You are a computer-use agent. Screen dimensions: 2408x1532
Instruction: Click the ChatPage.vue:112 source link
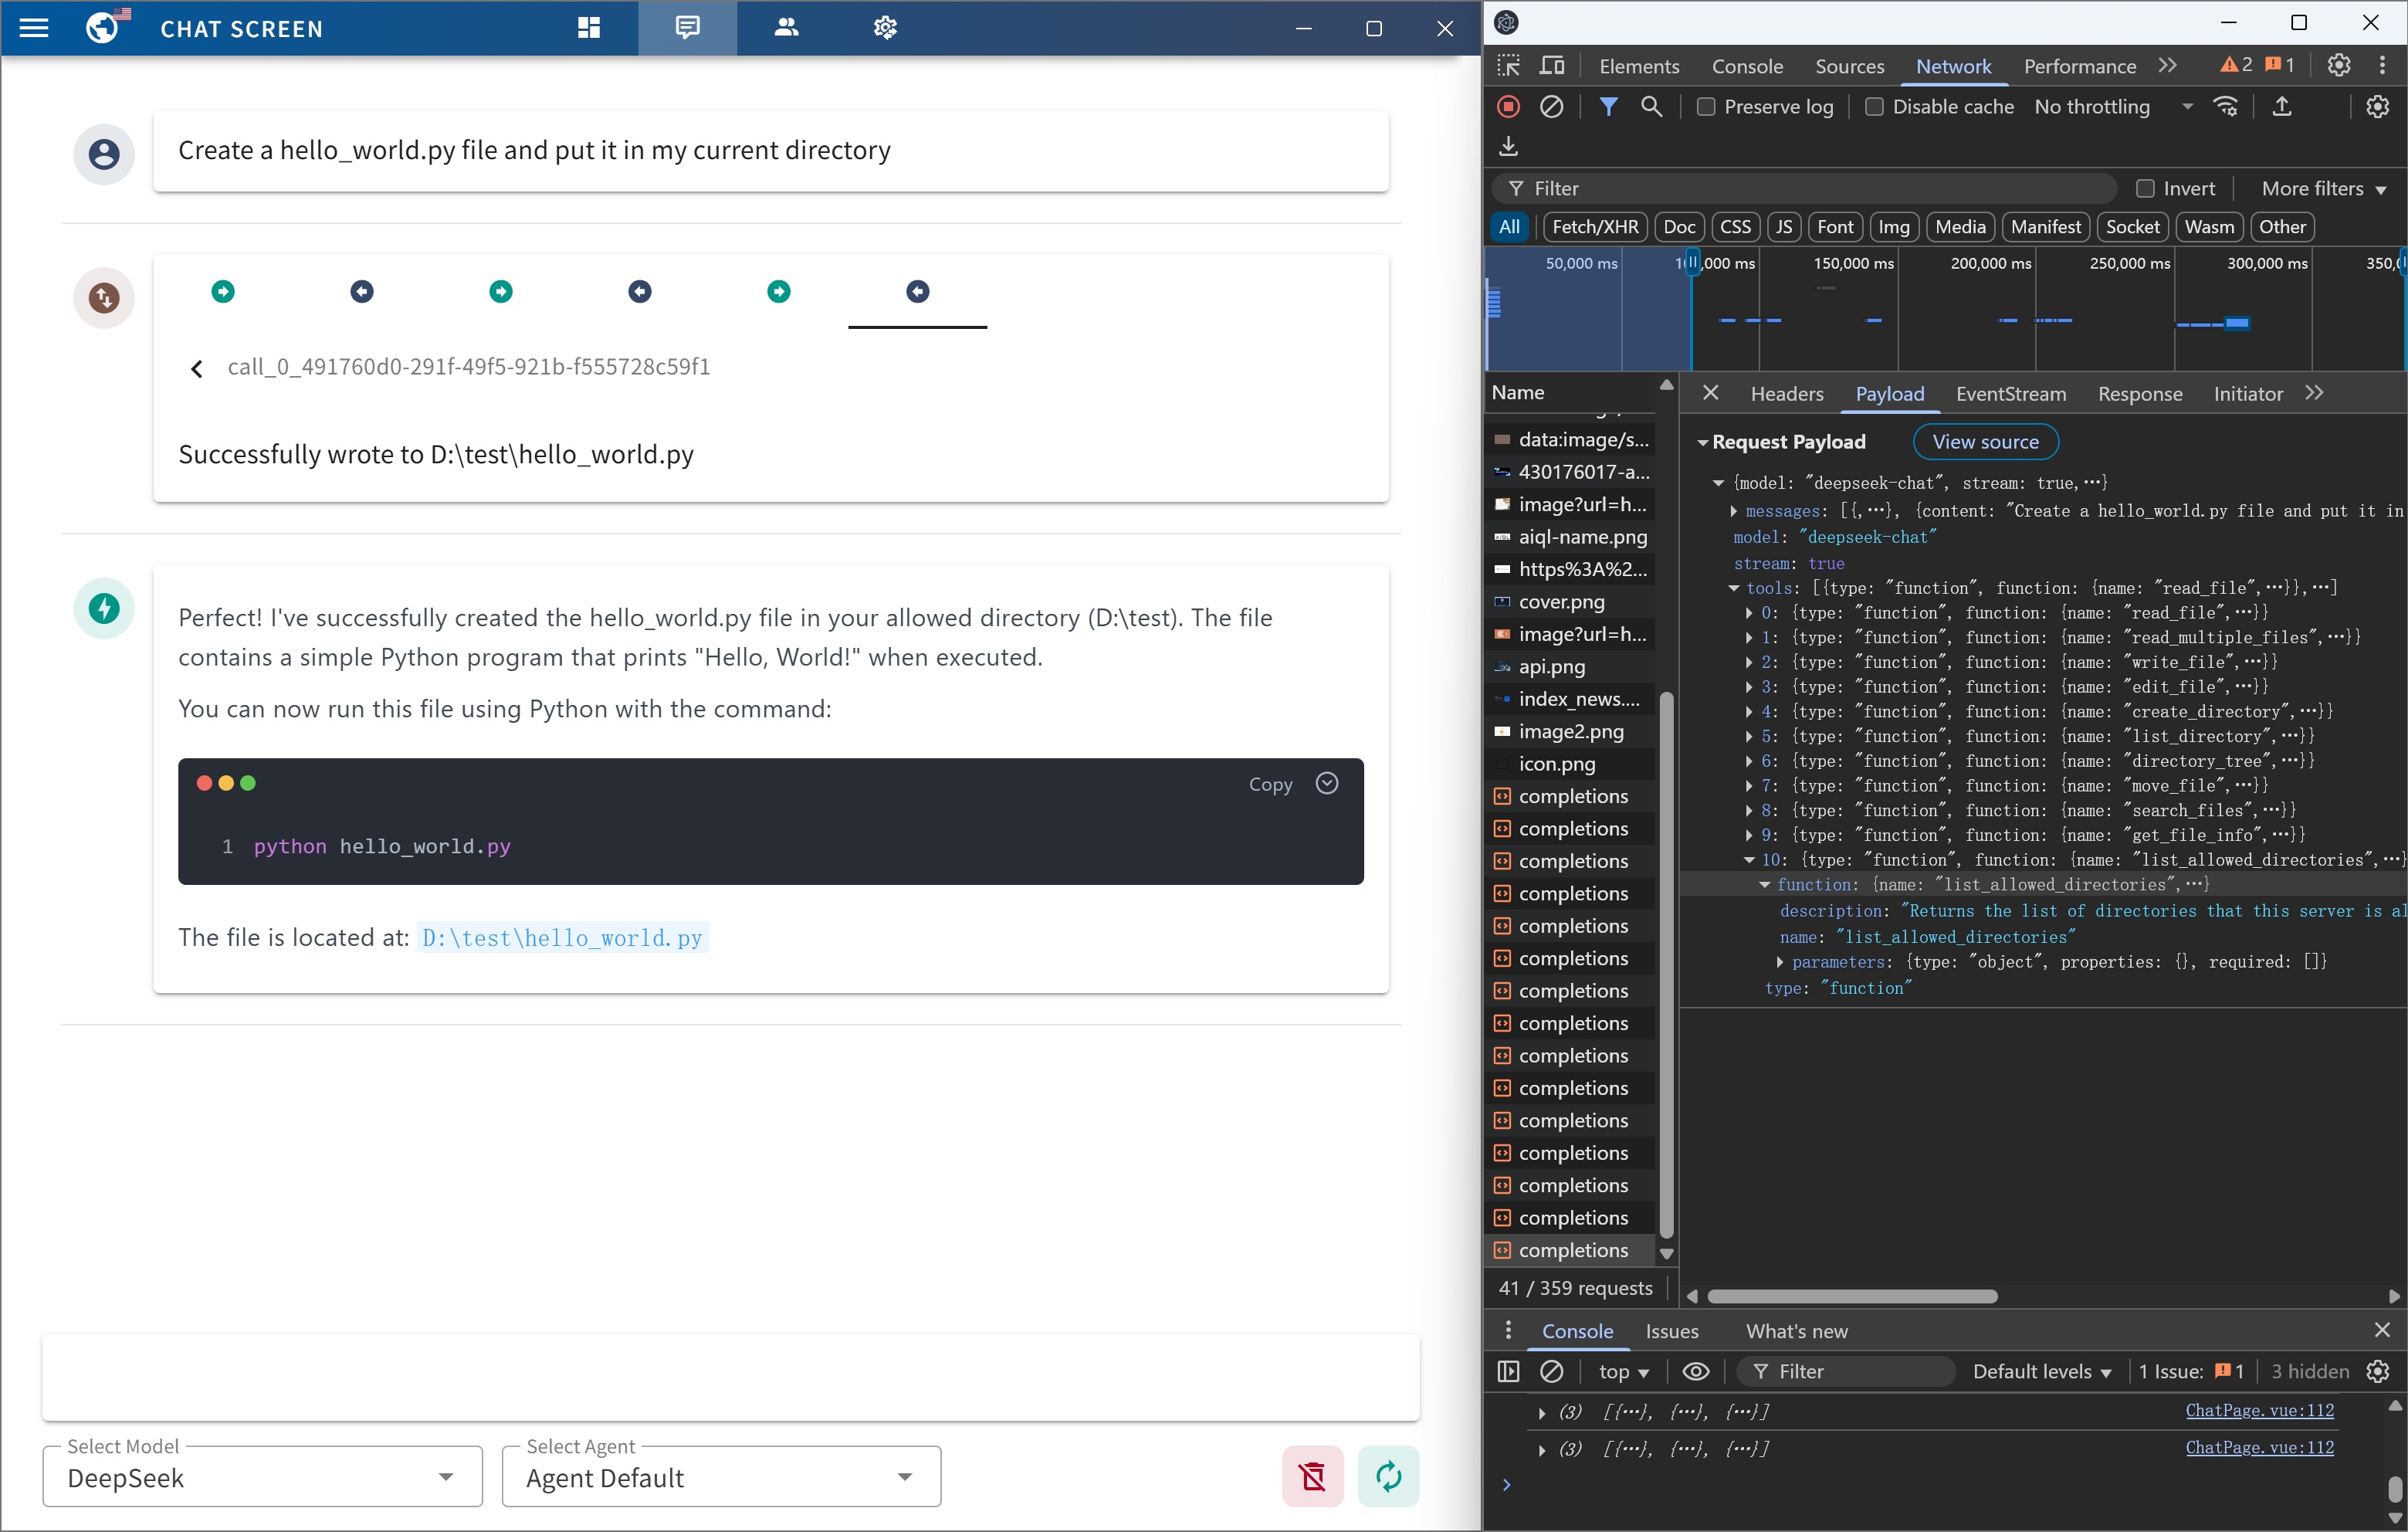2258,1410
